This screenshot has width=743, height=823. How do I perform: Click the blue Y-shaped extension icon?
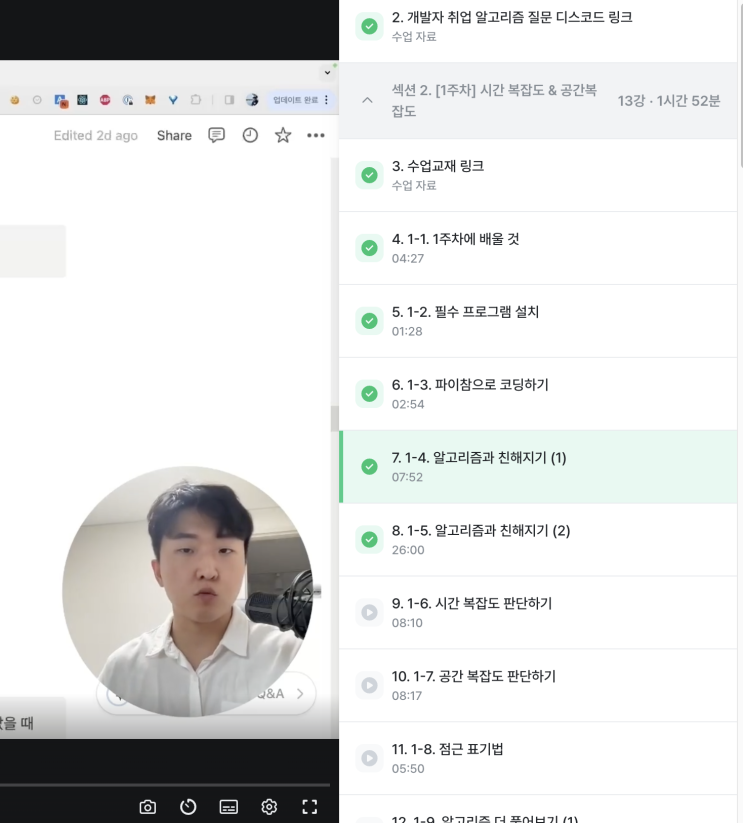tap(173, 100)
